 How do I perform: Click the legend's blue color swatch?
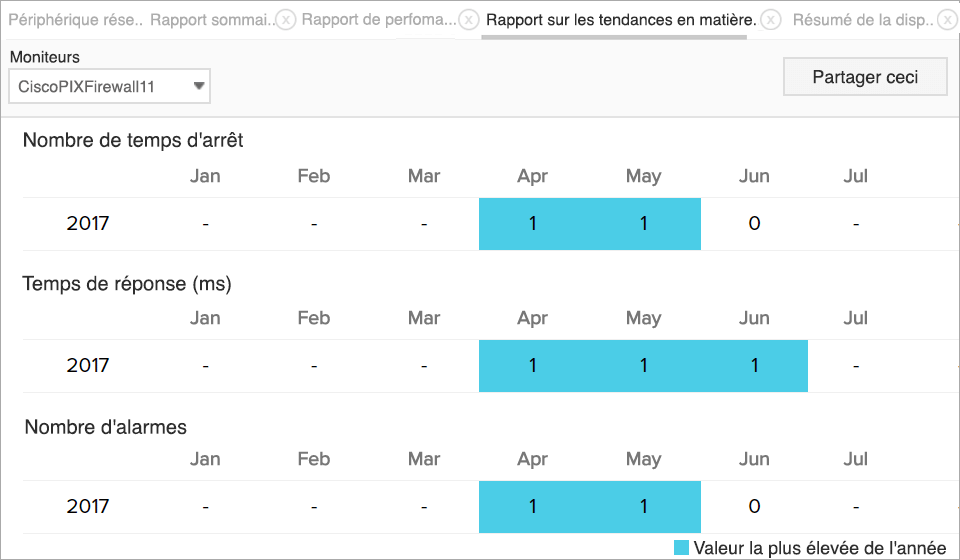[681, 547]
